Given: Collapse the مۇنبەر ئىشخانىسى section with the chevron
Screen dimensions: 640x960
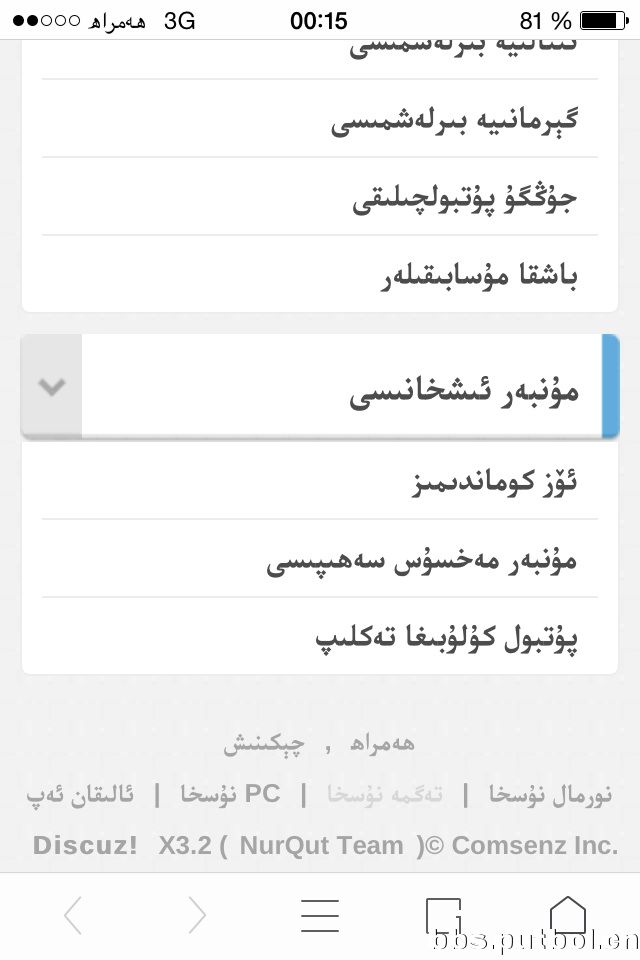Looking at the screenshot, I should click(x=51, y=386).
